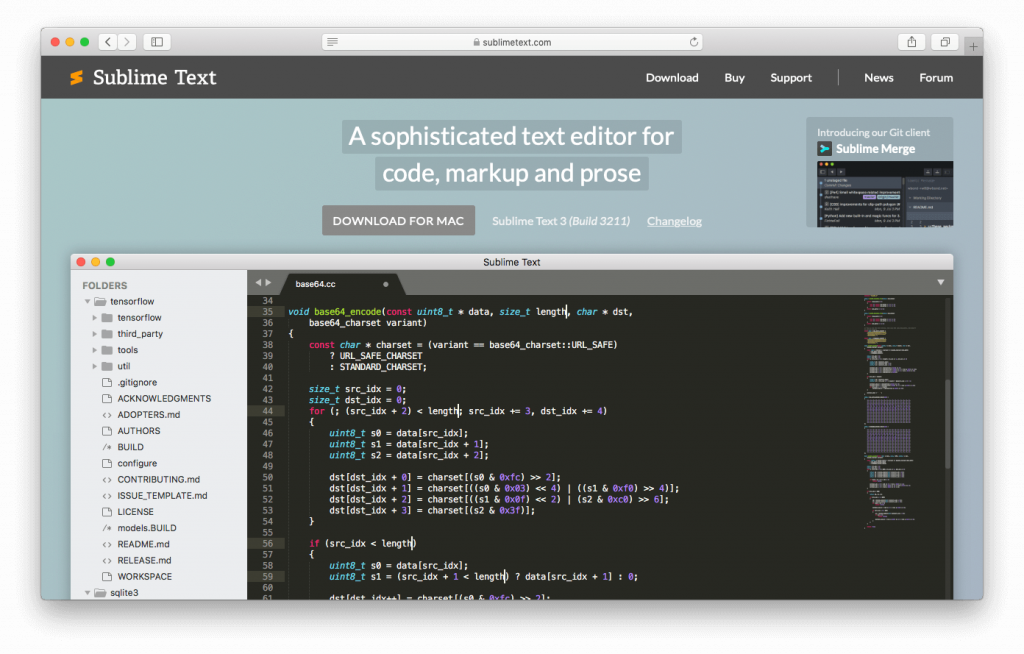Viewport: 1024px width, 654px height.
Task: Open Reader view icon in address bar
Action: (332, 42)
